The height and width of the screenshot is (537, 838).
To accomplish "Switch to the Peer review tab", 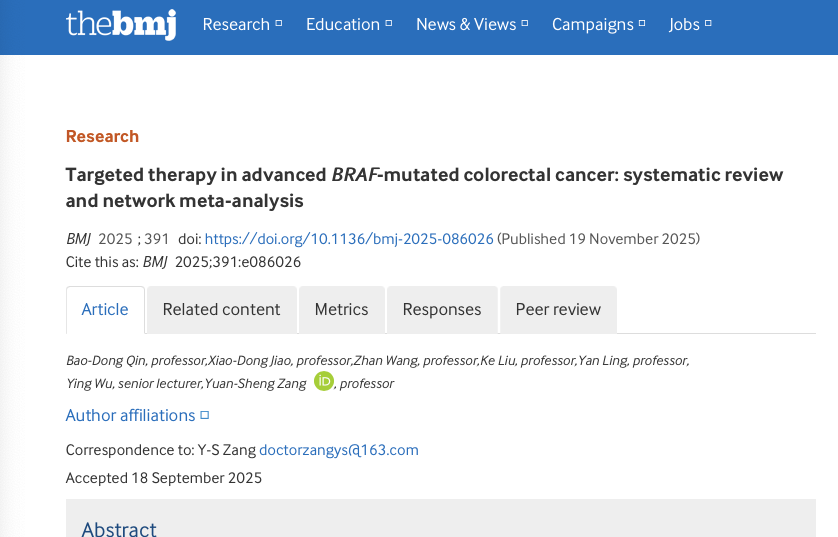I will (x=558, y=309).
